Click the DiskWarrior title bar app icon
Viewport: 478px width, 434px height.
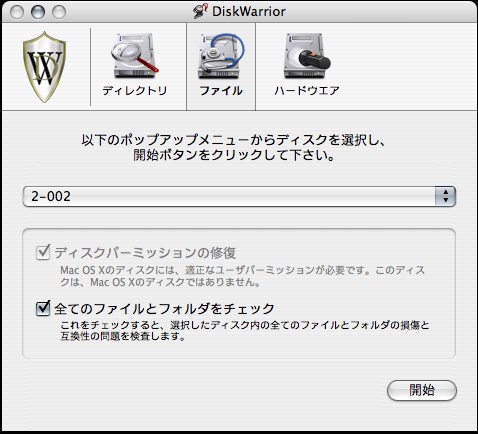click(200, 11)
